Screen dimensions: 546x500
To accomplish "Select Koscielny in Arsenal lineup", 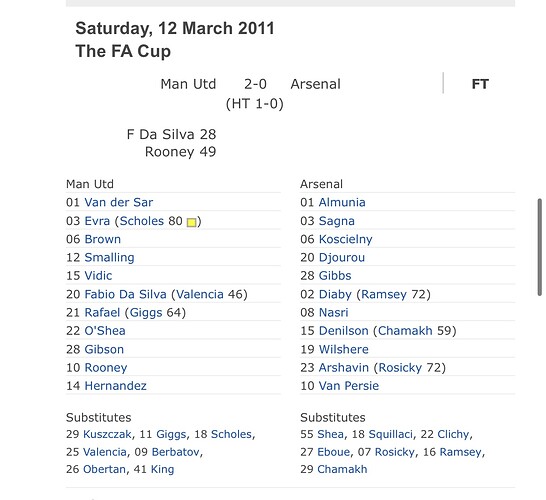I will [x=345, y=239].
